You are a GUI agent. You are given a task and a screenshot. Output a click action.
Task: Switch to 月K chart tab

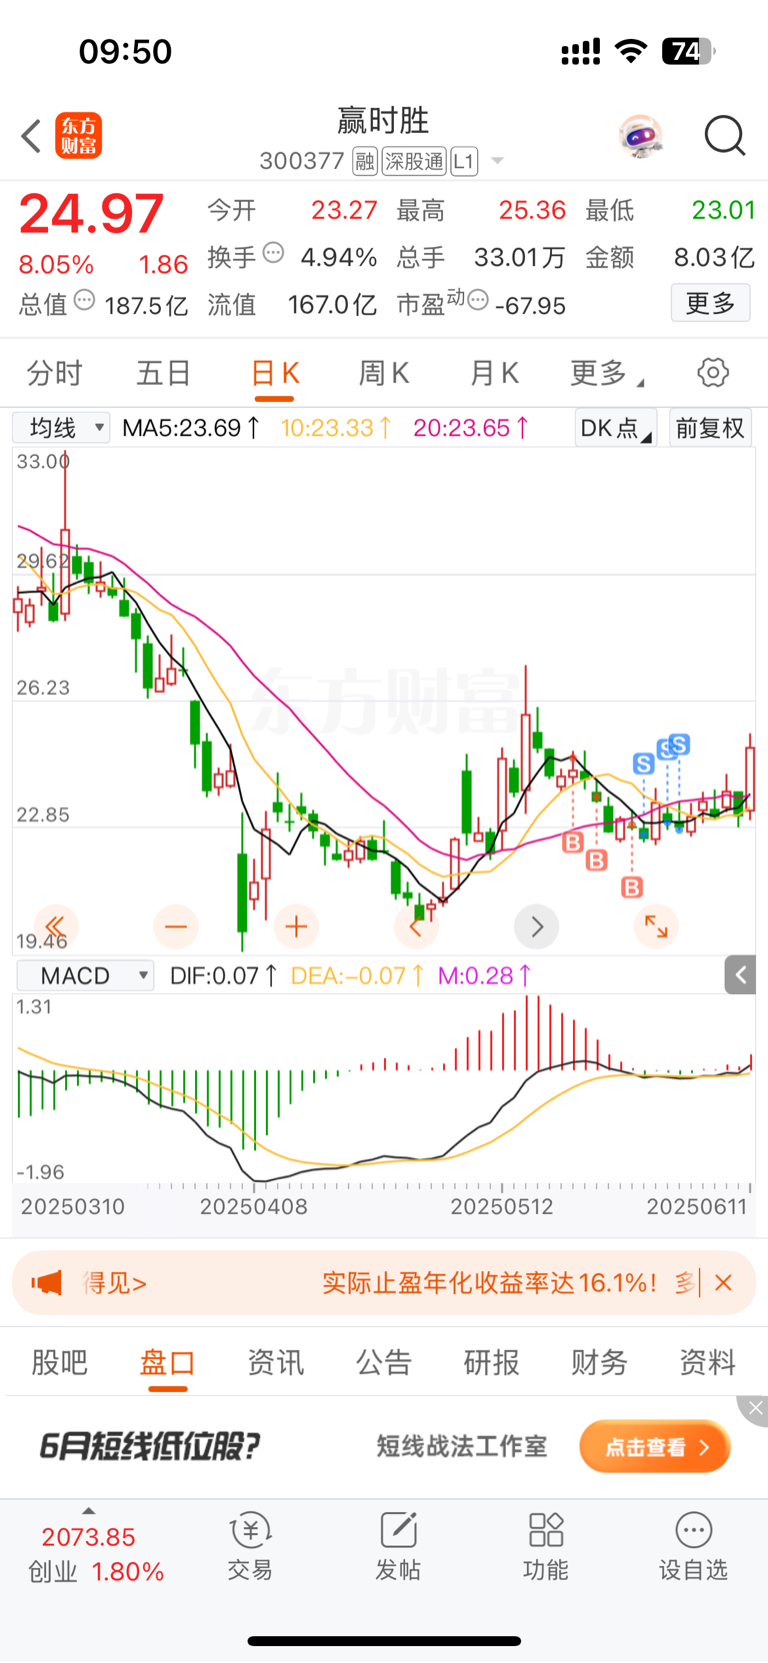pos(495,373)
